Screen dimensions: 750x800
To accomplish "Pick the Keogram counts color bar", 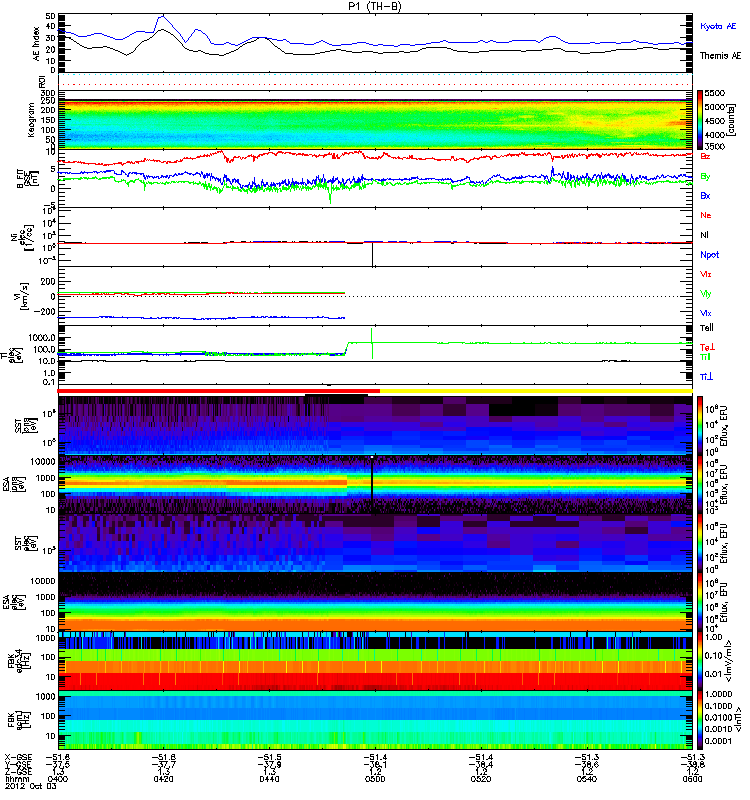I will pyautogui.click(x=700, y=120).
